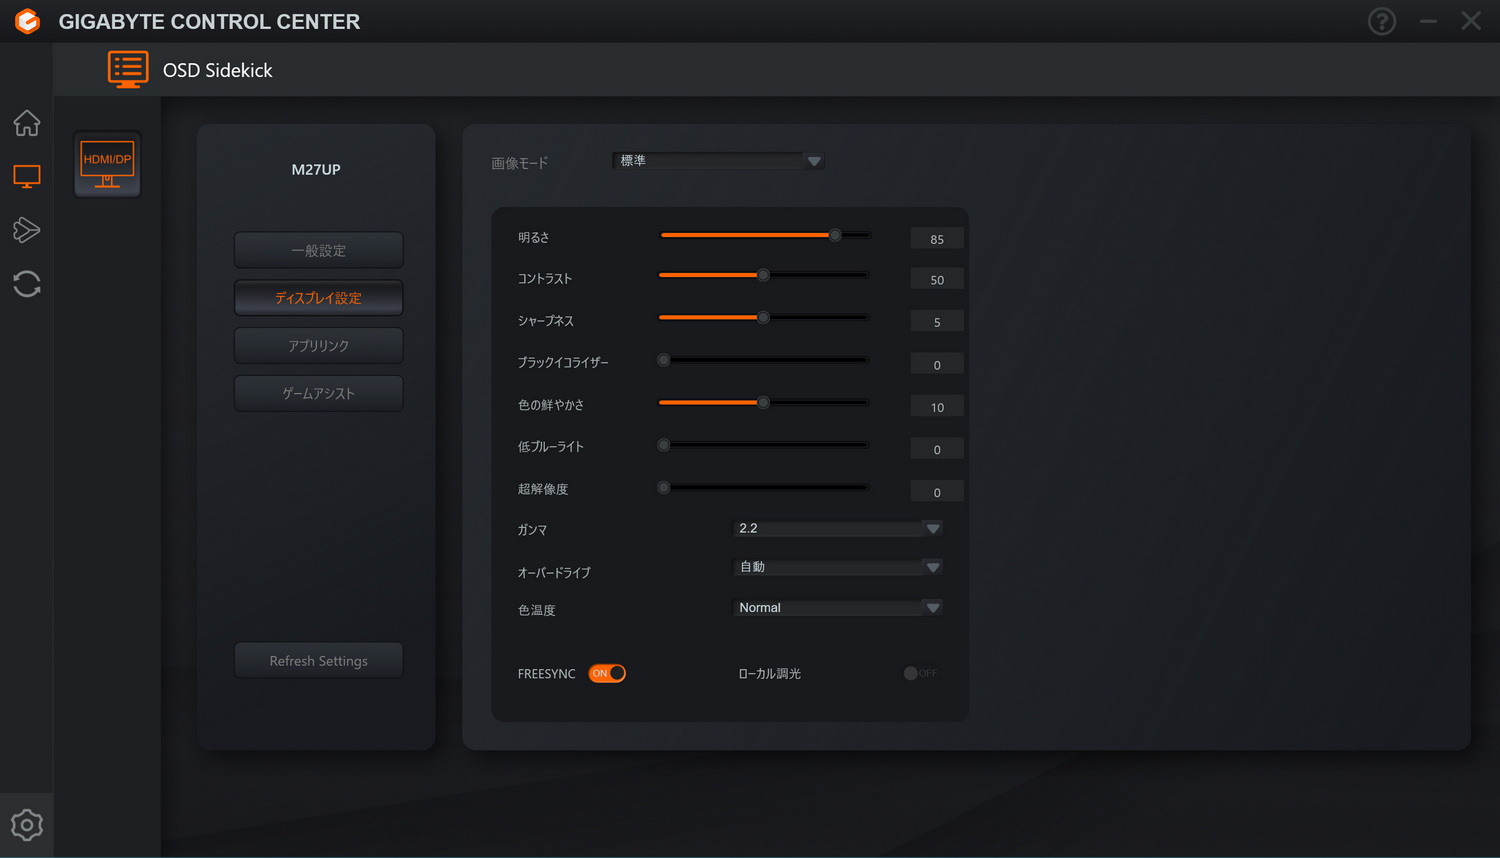
Task: Click the ブラックイコライザー slider handle
Action: coord(663,360)
